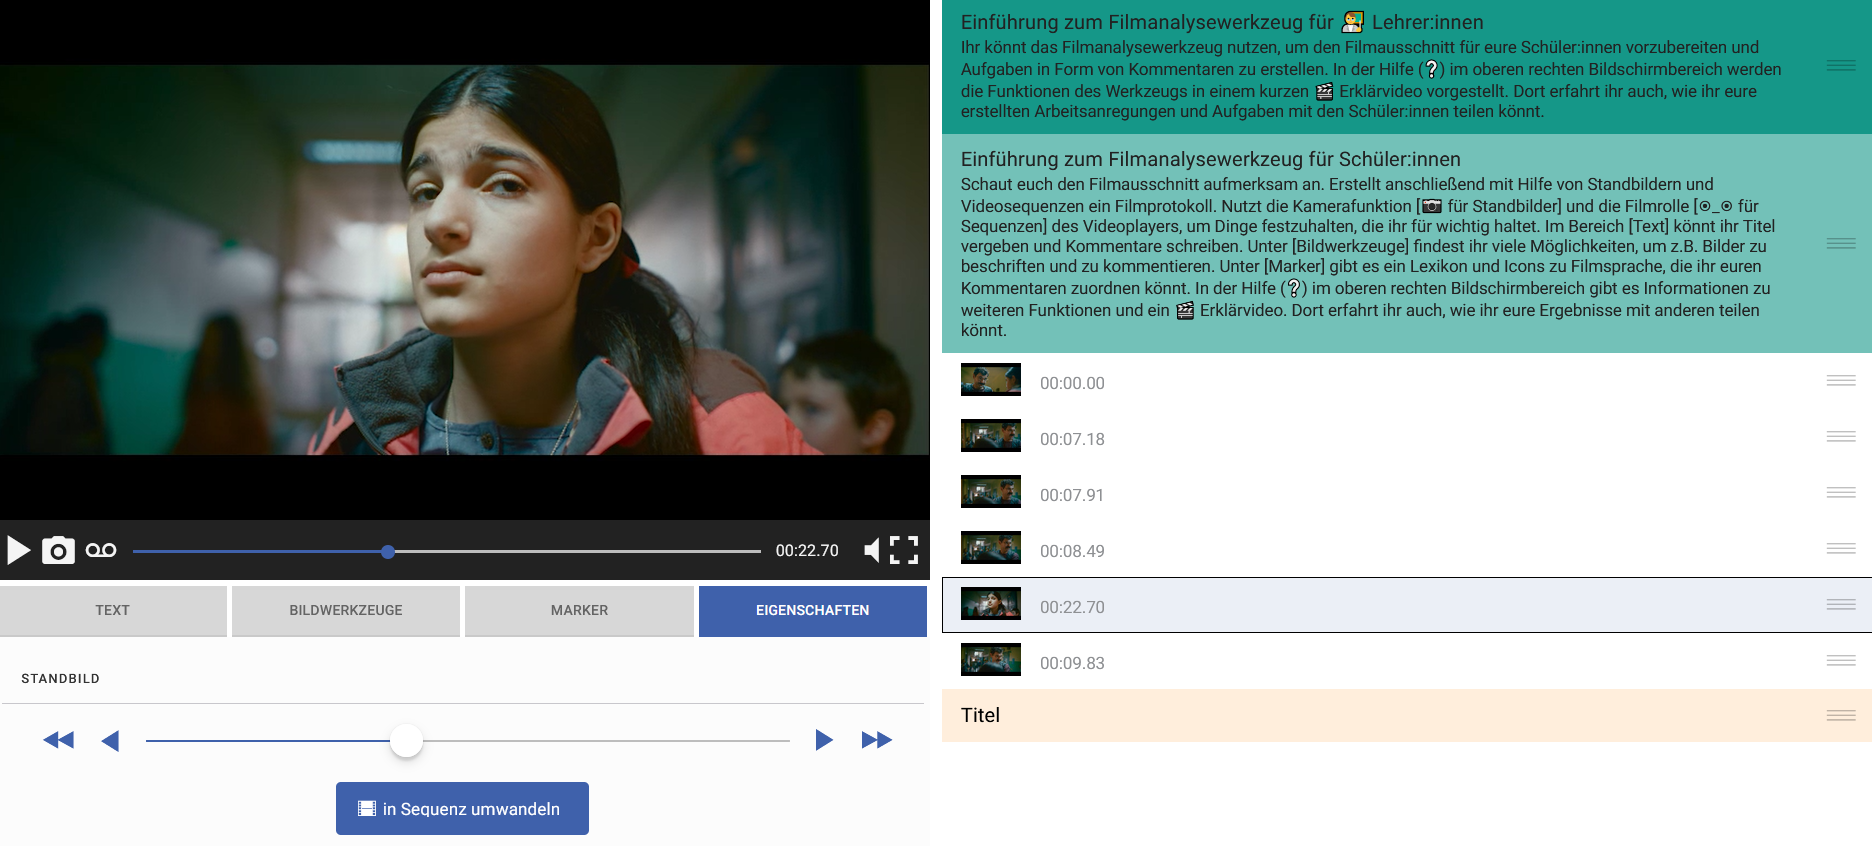Open the 00:00.00 still image entry
1872x846 pixels.
pyautogui.click(x=1072, y=383)
